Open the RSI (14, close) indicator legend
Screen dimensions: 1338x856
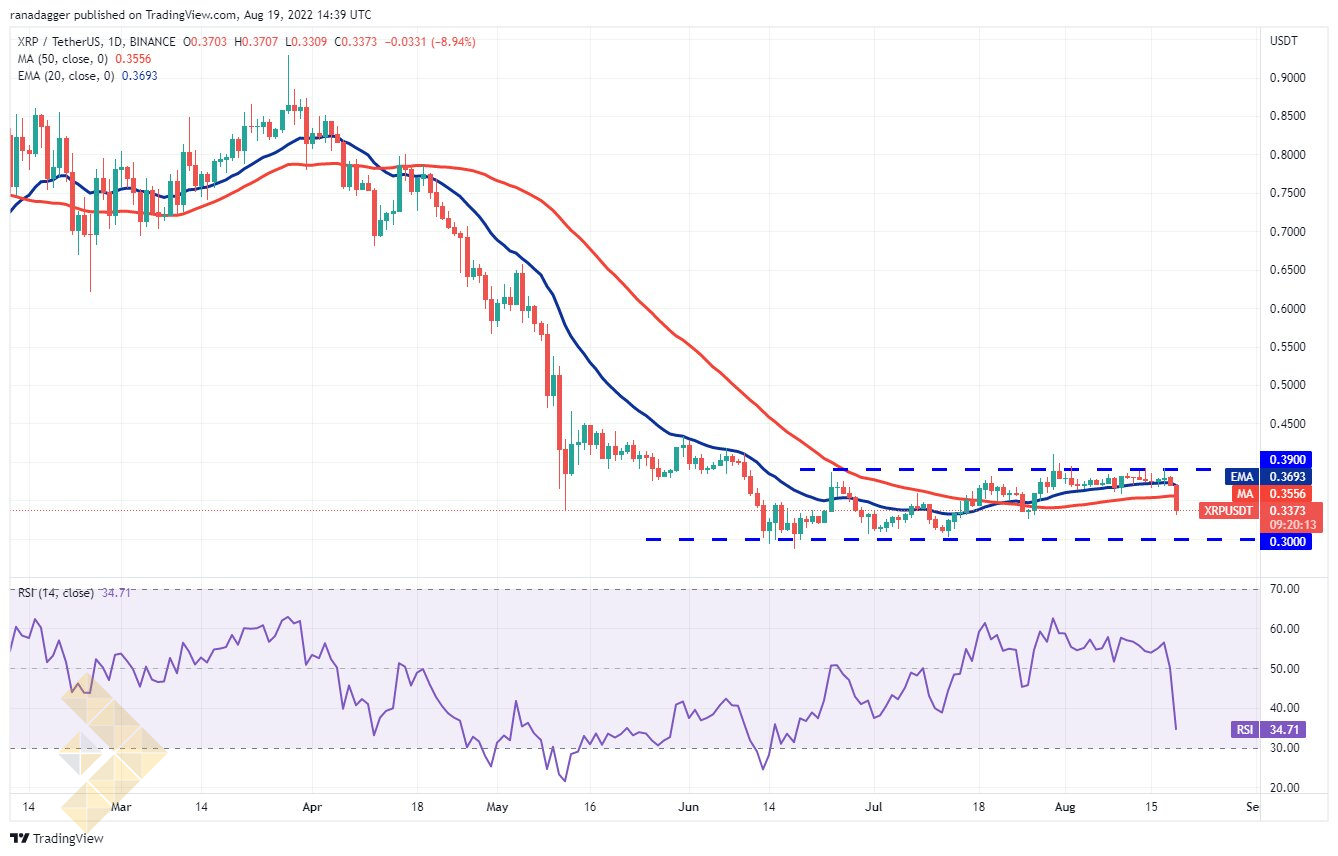(56, 593)
